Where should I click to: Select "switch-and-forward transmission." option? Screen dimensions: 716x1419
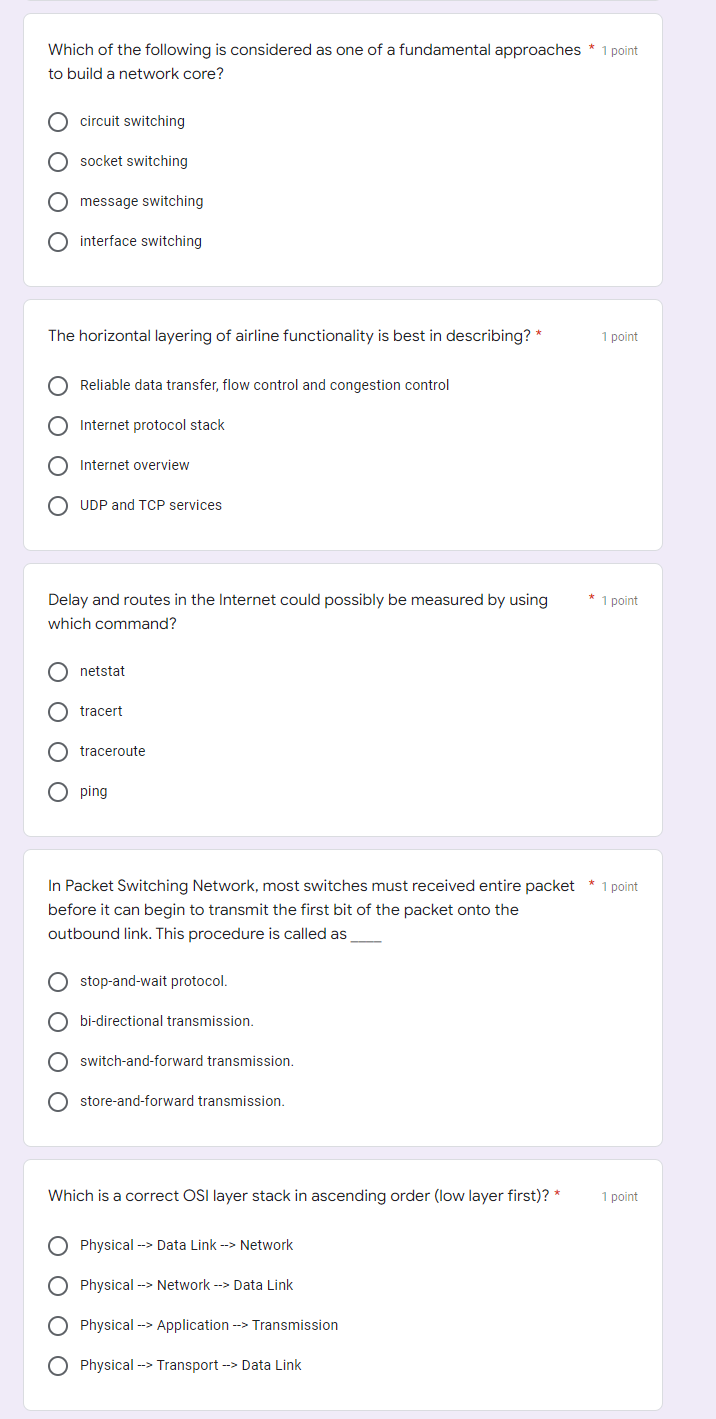(59, 1061)
